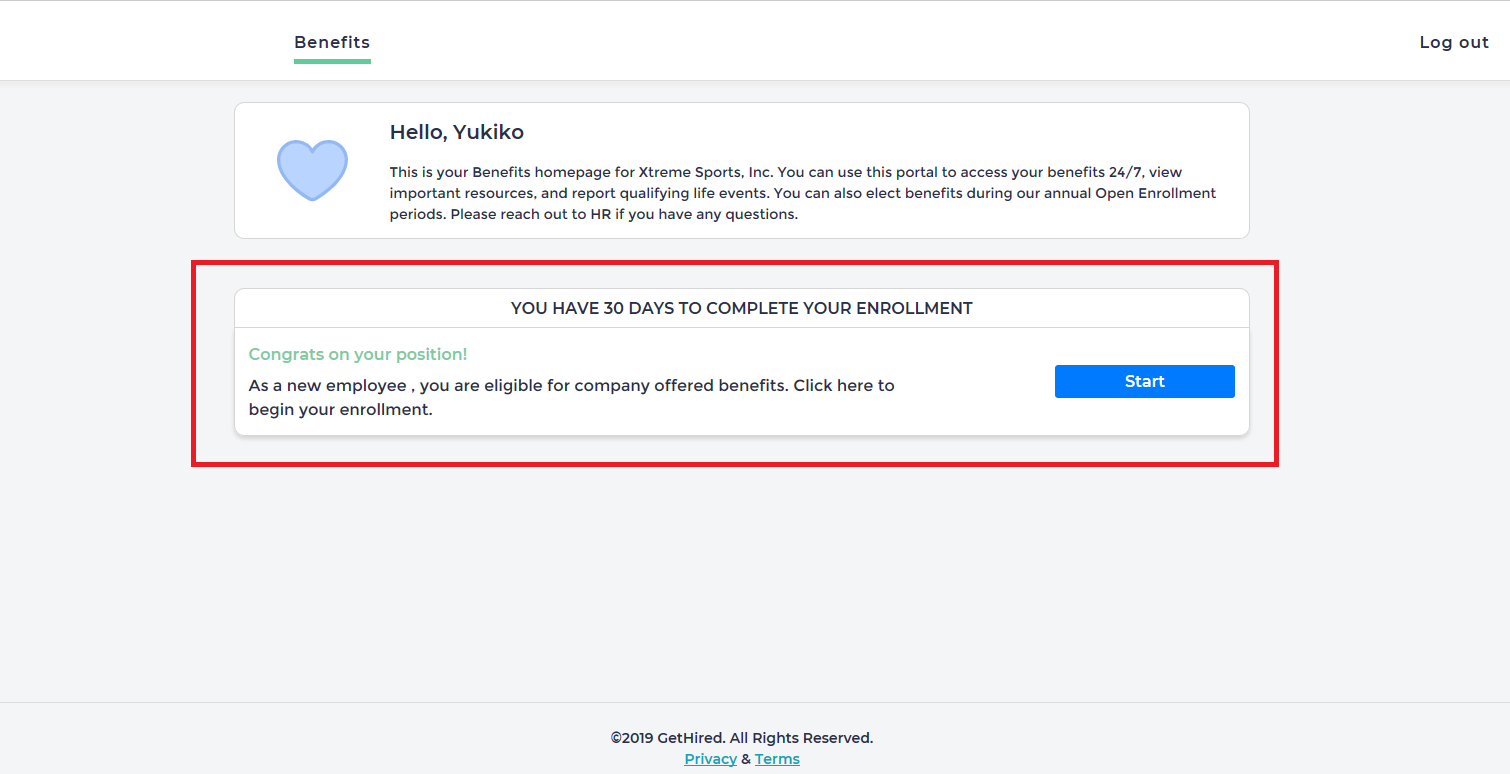This screenshot has width=1510, height=774.
Task: Log out of the benefits portal
Action: click(x=1454, y=42)
